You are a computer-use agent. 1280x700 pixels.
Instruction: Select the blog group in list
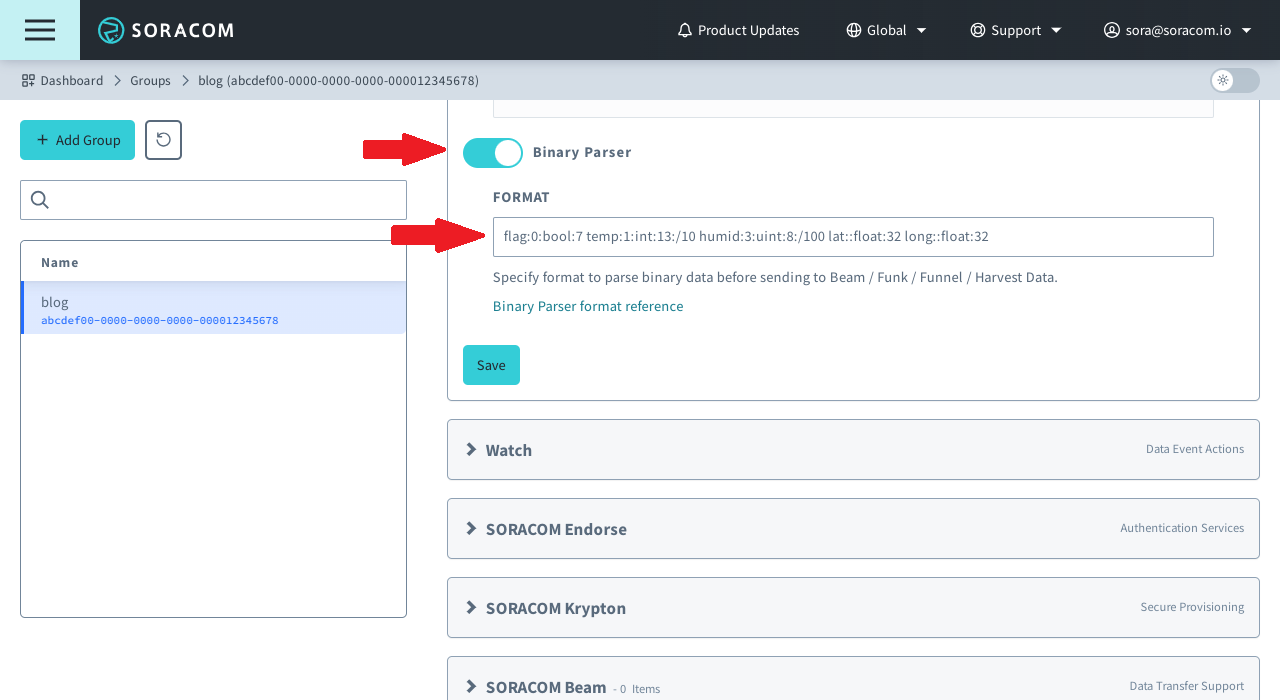[x=213, y=308]
